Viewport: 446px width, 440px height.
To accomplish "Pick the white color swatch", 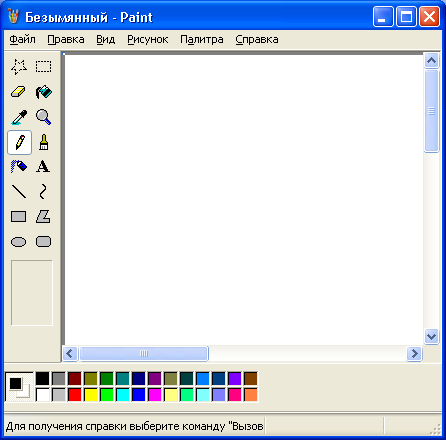I will [x=42, y=395].
